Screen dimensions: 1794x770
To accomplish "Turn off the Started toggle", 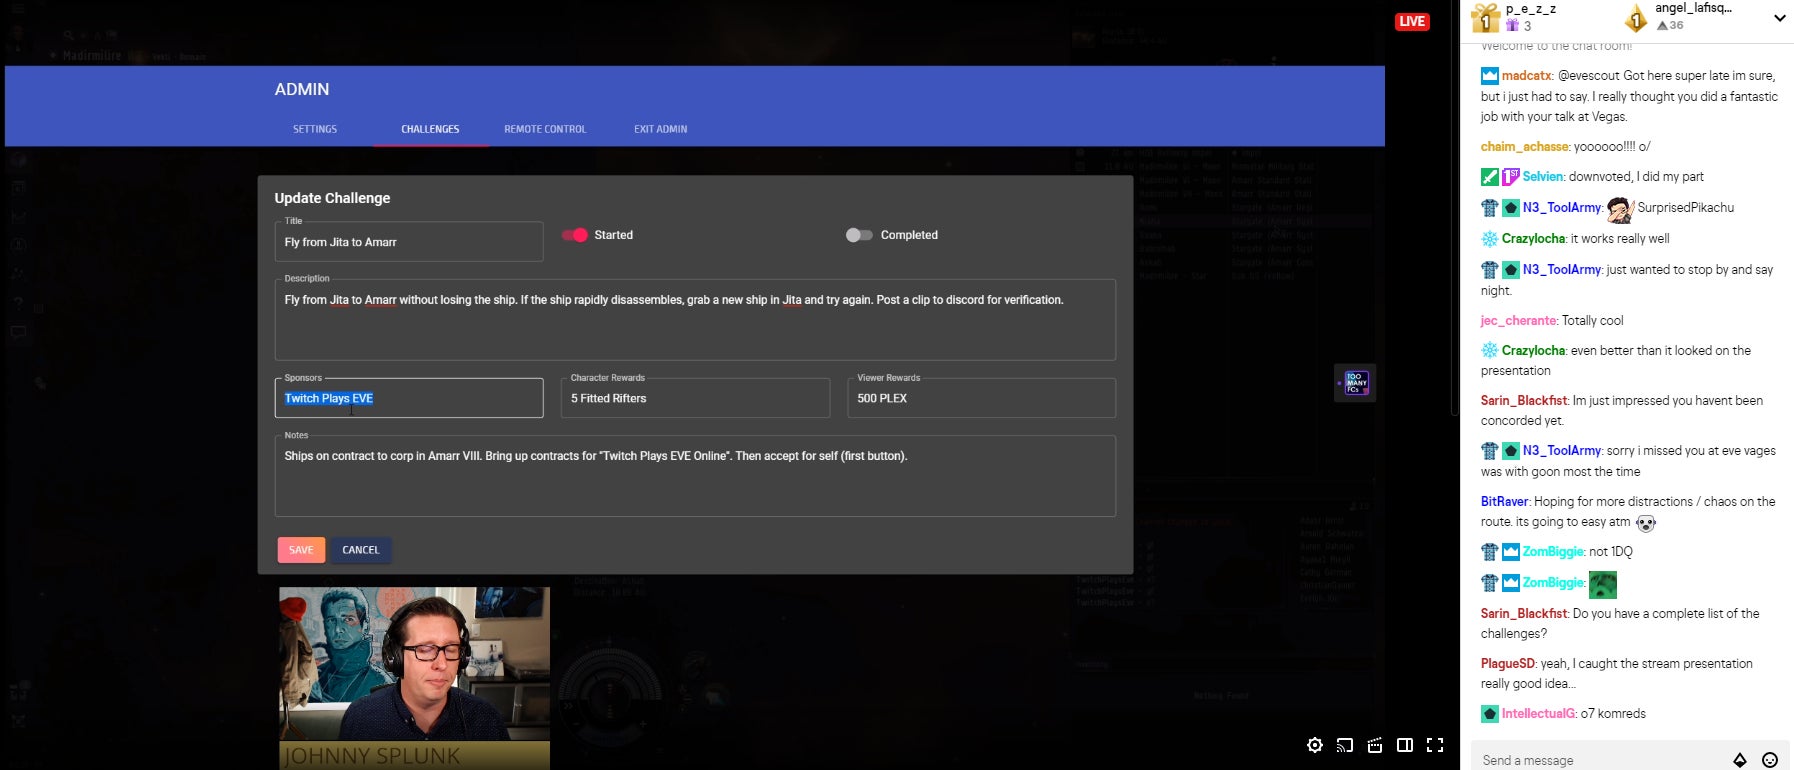I will coord(575,235).
